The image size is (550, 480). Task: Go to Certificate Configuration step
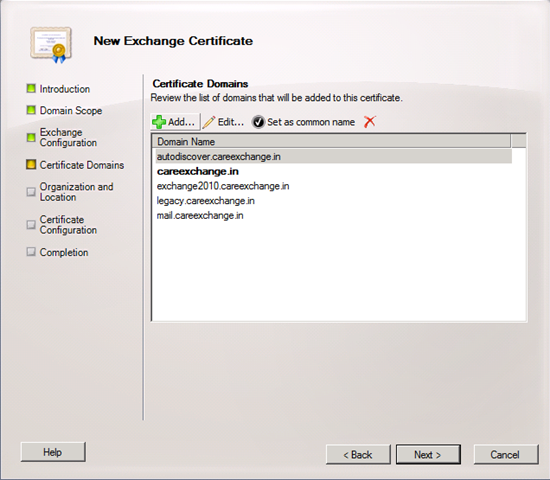pos(68,225)
